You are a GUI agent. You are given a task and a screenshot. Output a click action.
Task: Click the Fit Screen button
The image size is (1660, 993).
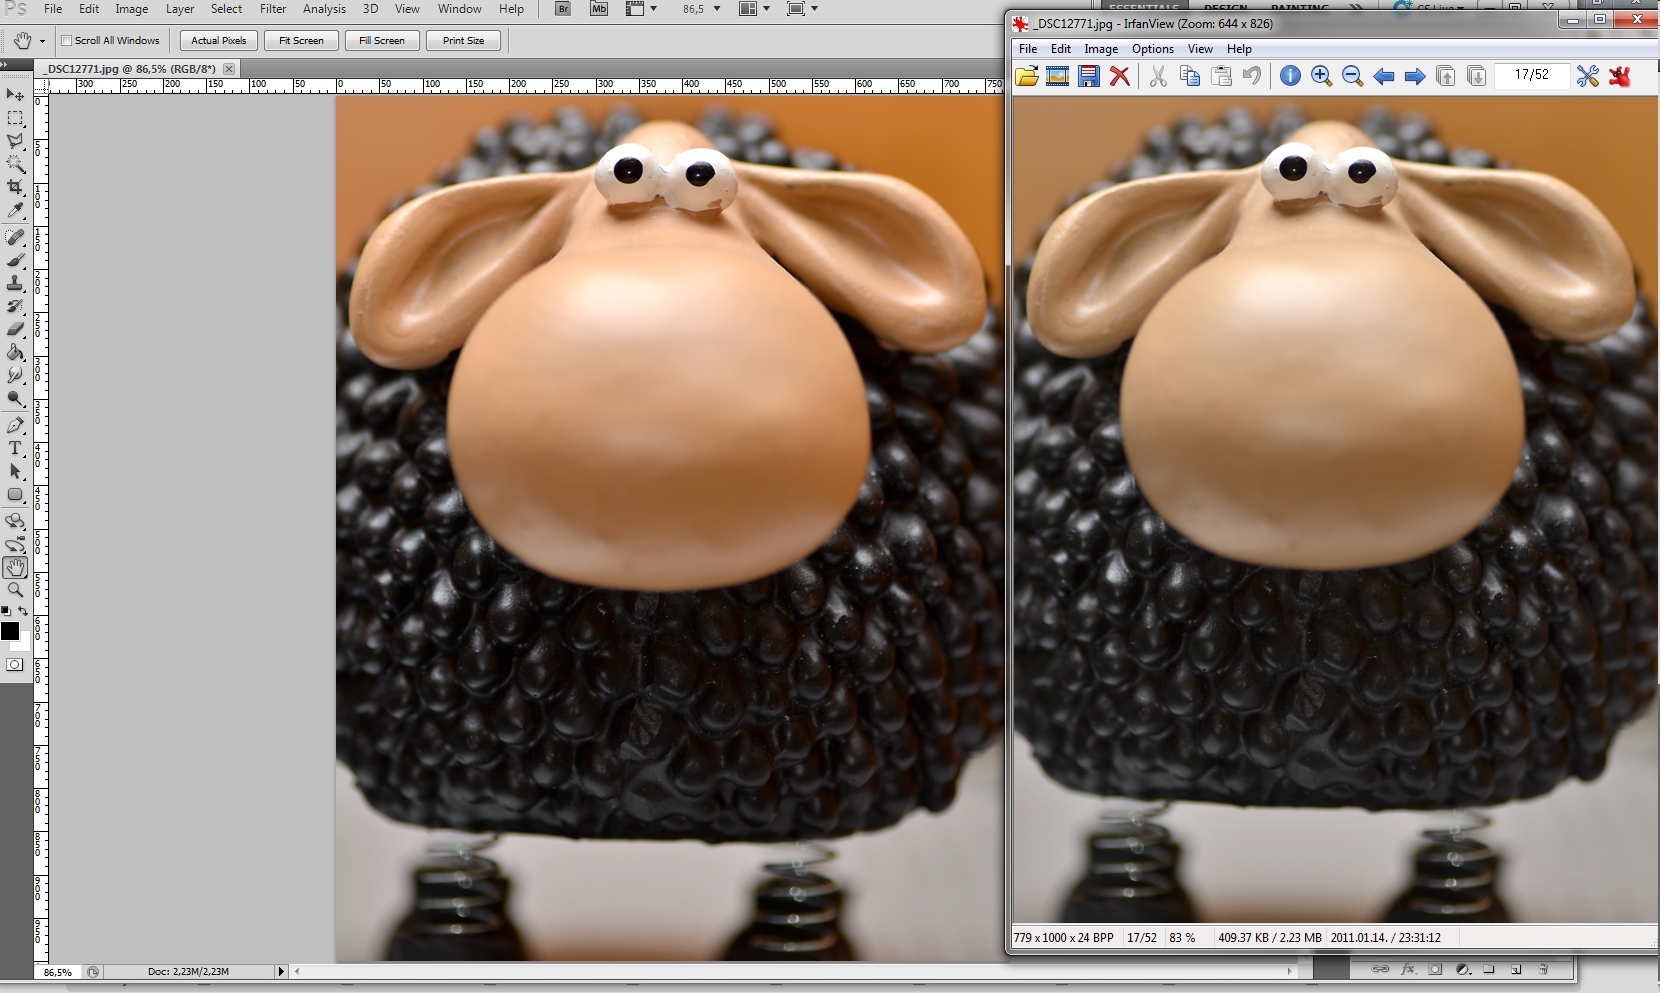301,41
